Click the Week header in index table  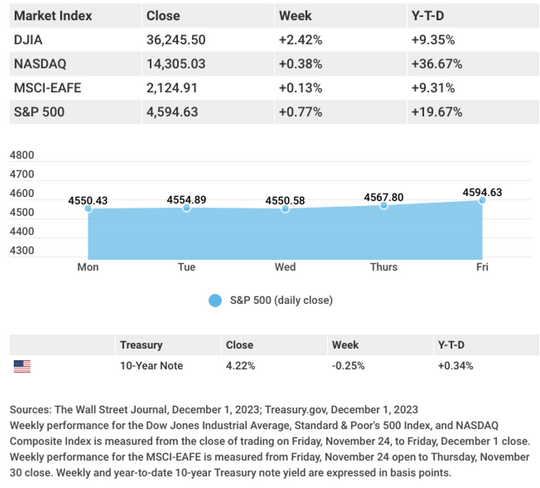coord(295,16)
